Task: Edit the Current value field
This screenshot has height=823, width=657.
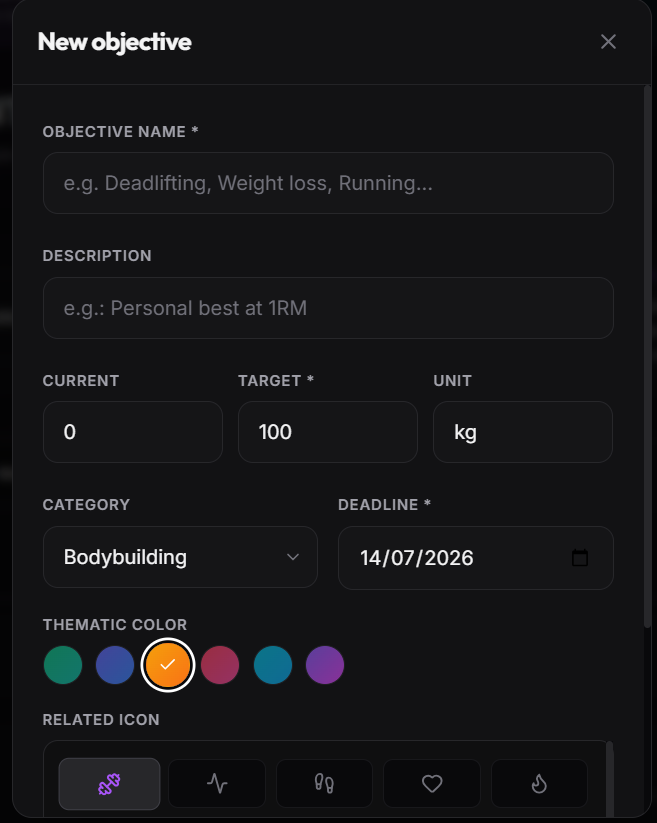Action: [133, 432]
